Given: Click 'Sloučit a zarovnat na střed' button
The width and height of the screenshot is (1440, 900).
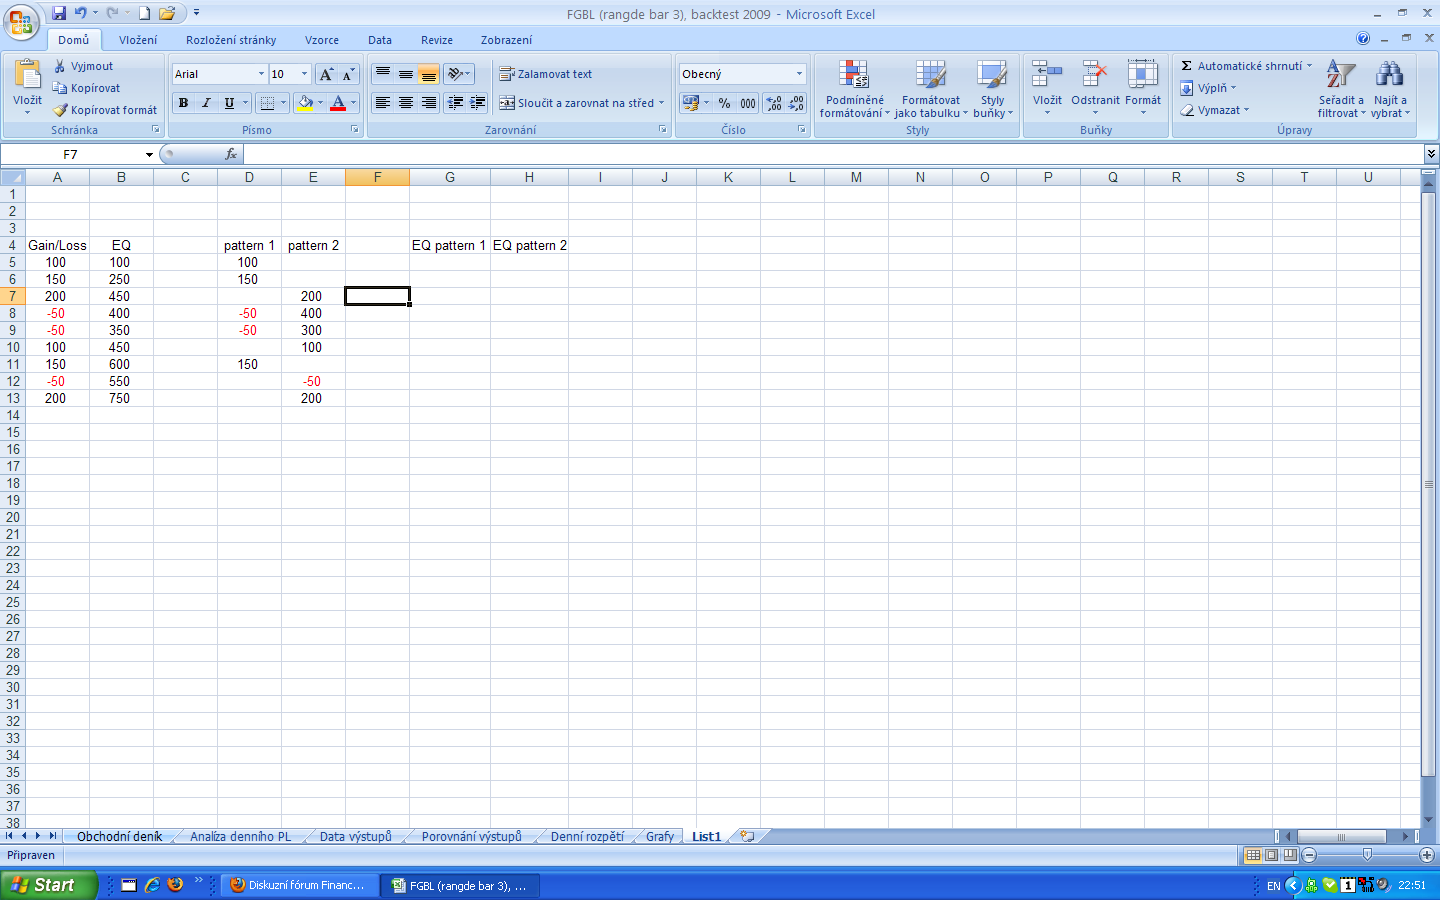Looking at the screenshot, I should pos(582,103).
